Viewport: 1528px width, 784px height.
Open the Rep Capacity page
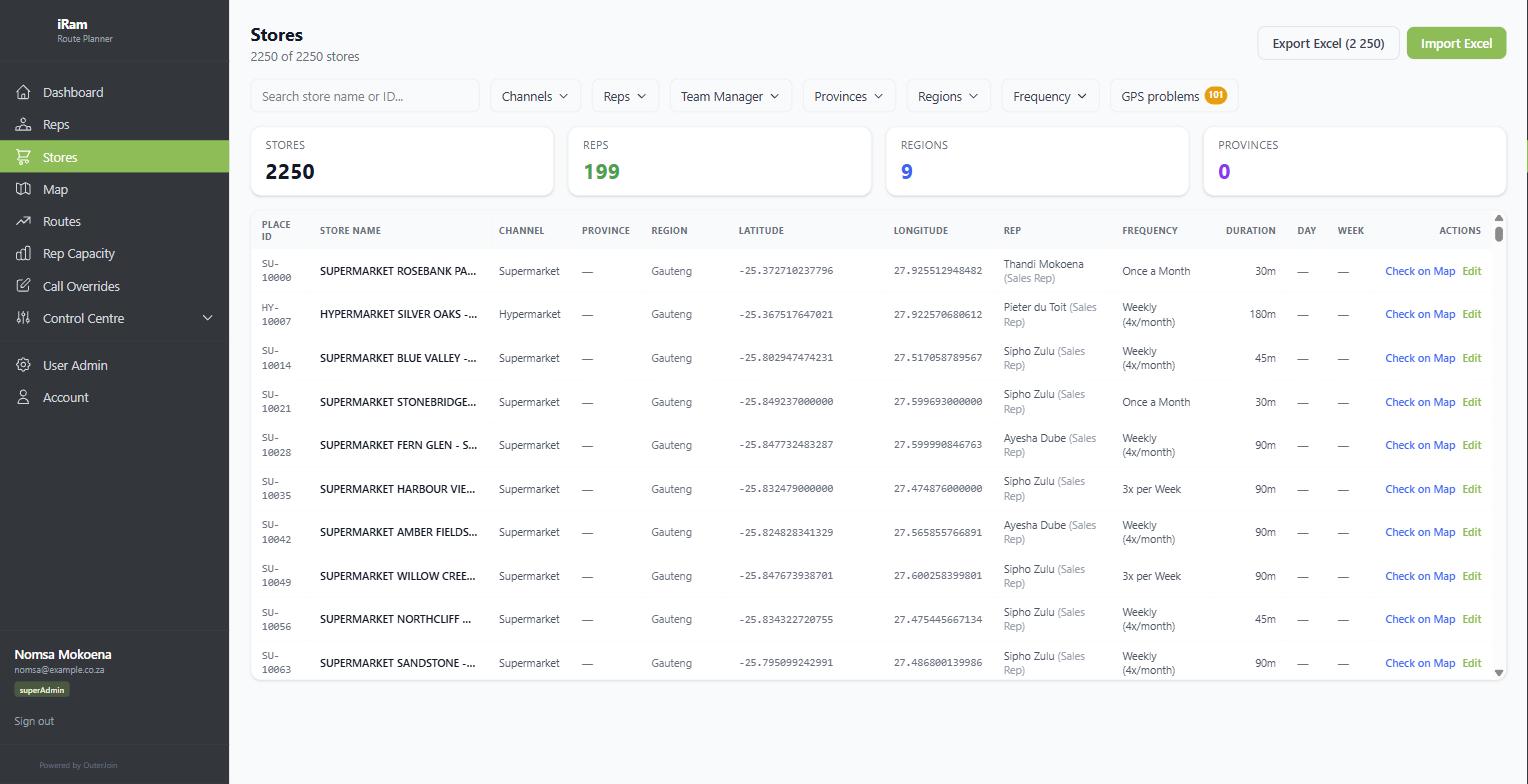[x=114, y=254]
